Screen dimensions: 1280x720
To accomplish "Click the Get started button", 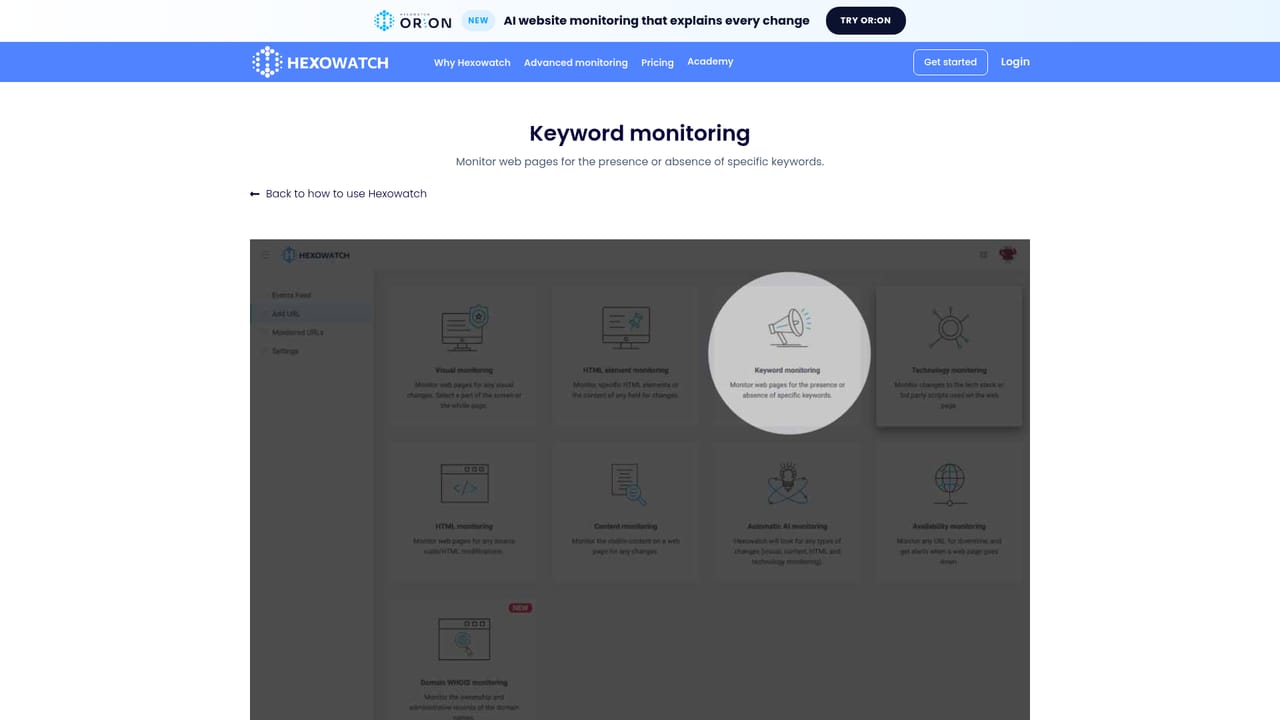I will (x=950, y=62).
